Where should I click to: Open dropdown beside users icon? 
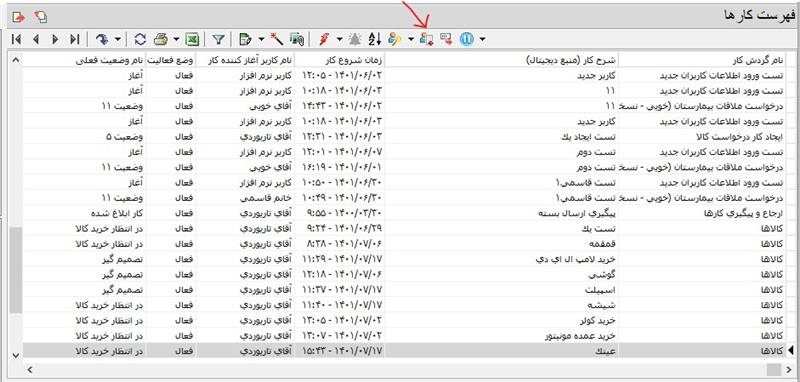[411, 39]
